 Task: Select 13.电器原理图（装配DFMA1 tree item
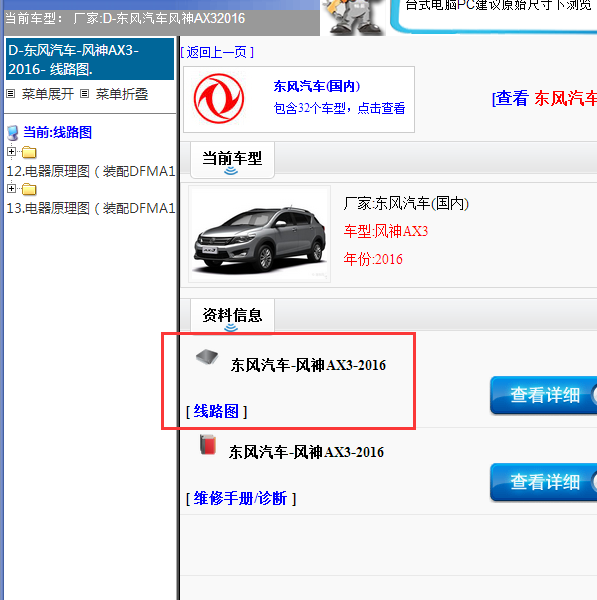pyautogui.click(x=91, y=208)
